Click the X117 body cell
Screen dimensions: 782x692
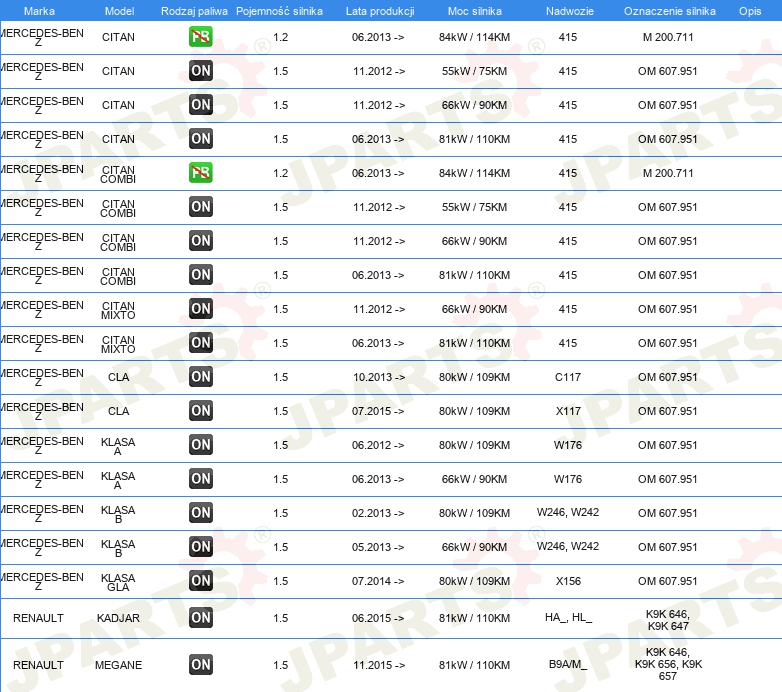pos(568,411)
